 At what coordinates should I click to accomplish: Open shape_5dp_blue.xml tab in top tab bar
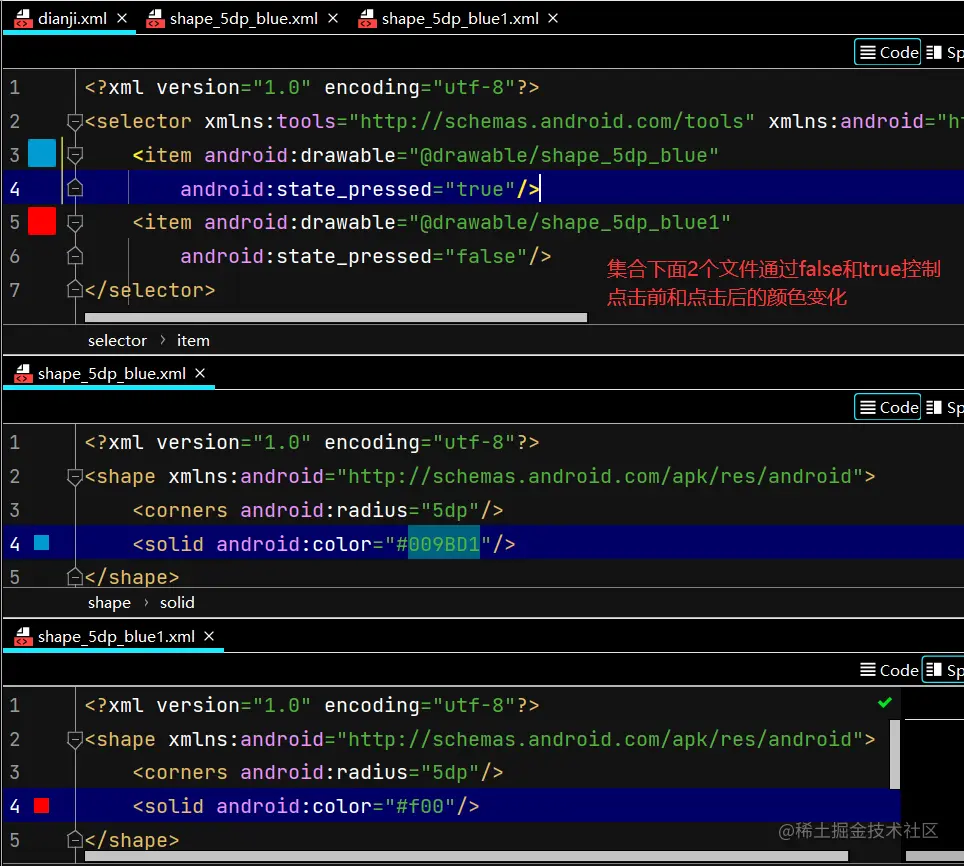pos(243,18)
